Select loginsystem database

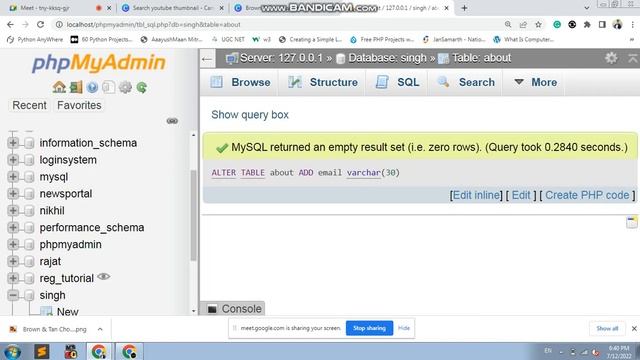pos(68,160)
